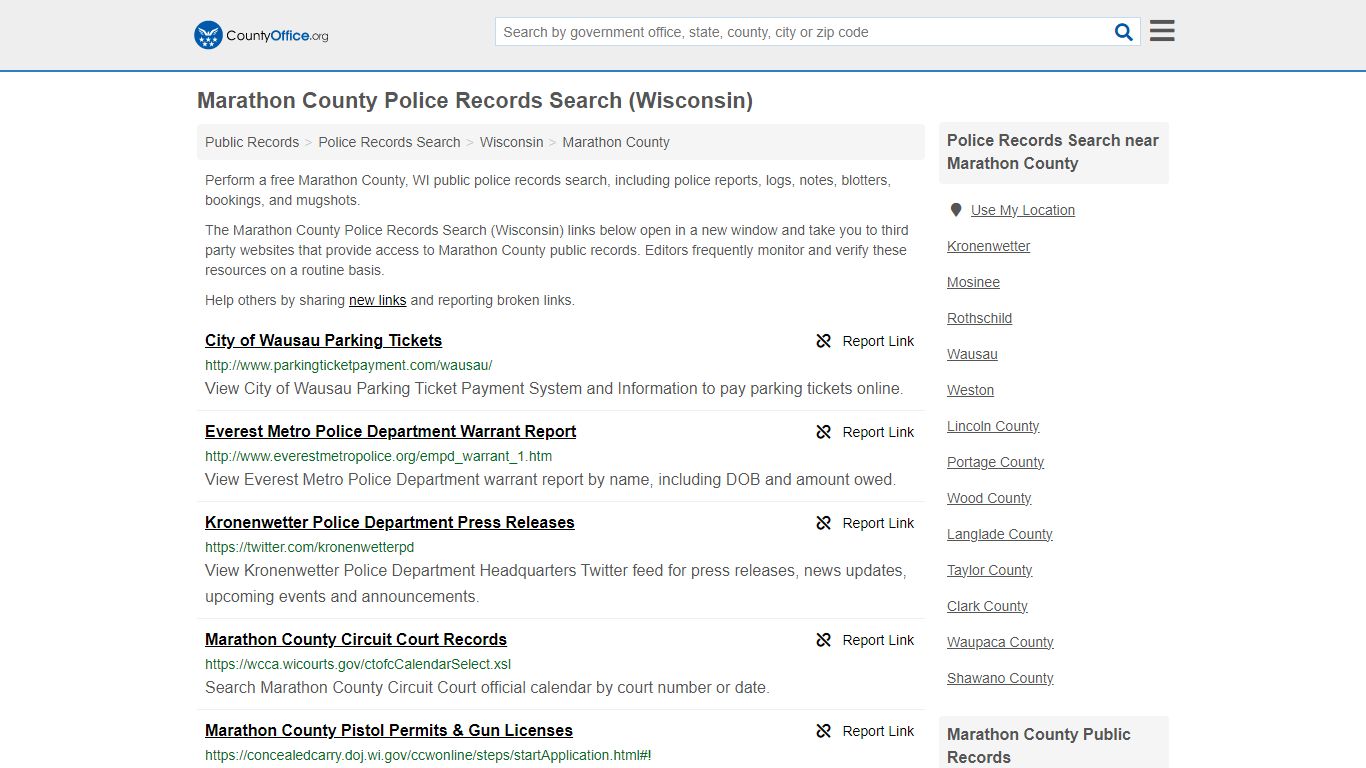The height and width of the screenshot is (768, 1366).
Task: Open Wood County link
Action: [989, 498]
